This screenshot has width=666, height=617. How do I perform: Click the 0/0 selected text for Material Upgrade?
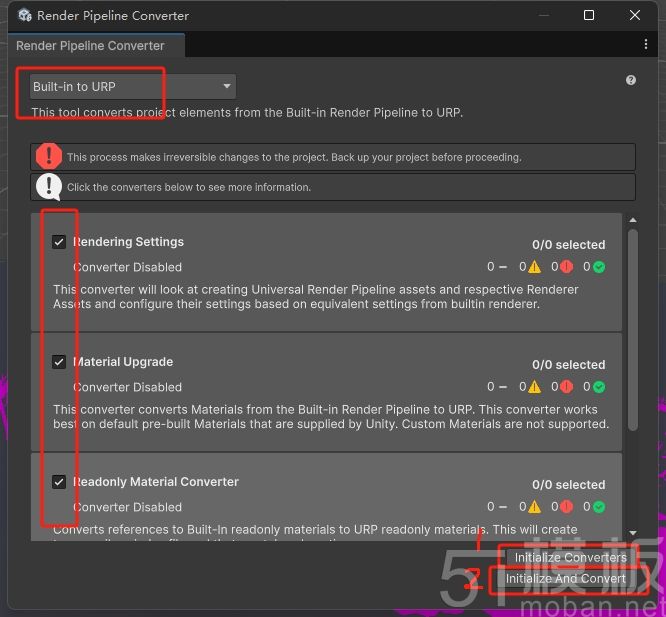[568, 365]
